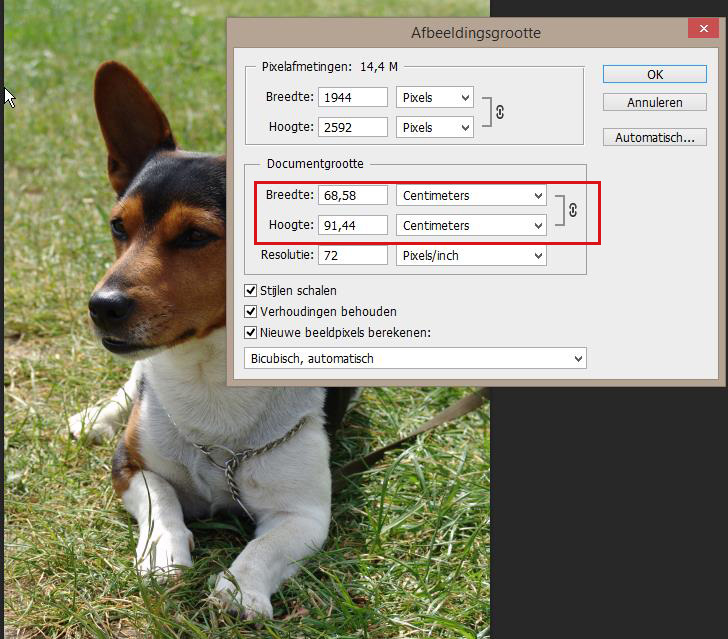
Task: Open the Automatisch... options
Action: click(655, 137)
